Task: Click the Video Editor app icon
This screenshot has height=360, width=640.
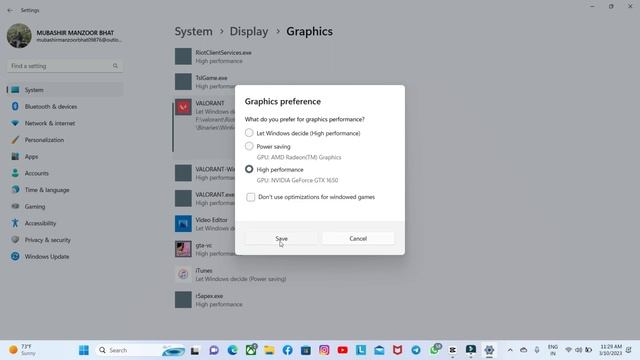Action: pyautogui.click(x=183, y=224)
